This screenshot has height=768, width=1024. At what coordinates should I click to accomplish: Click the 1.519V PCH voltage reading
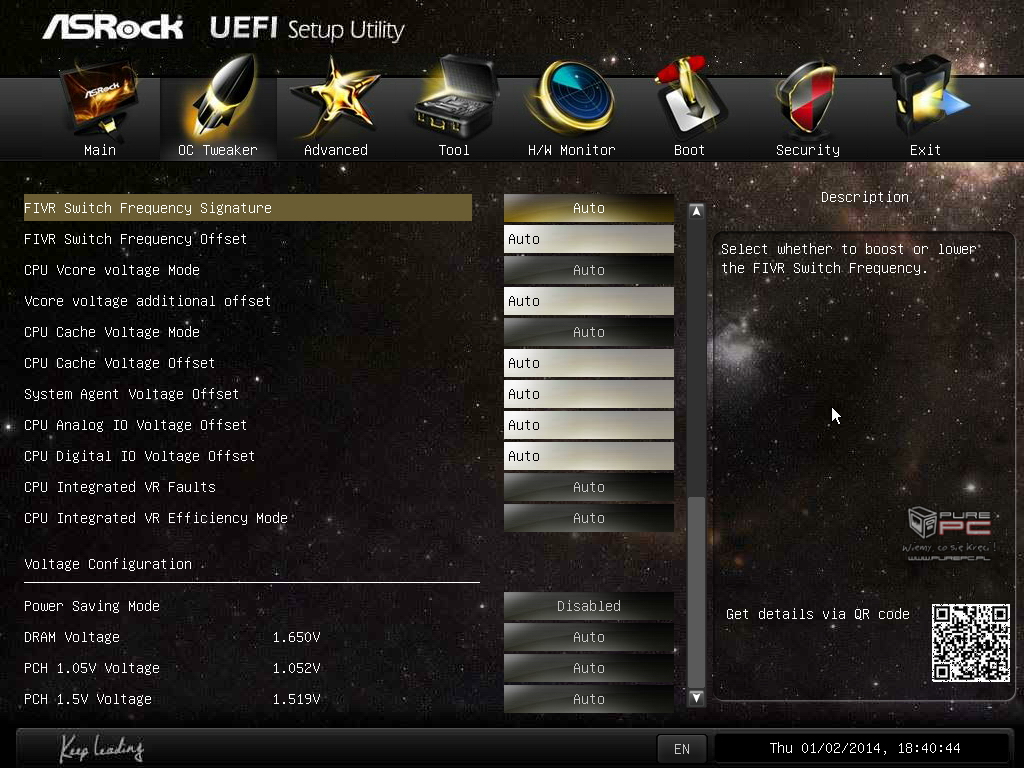(296, 699)
